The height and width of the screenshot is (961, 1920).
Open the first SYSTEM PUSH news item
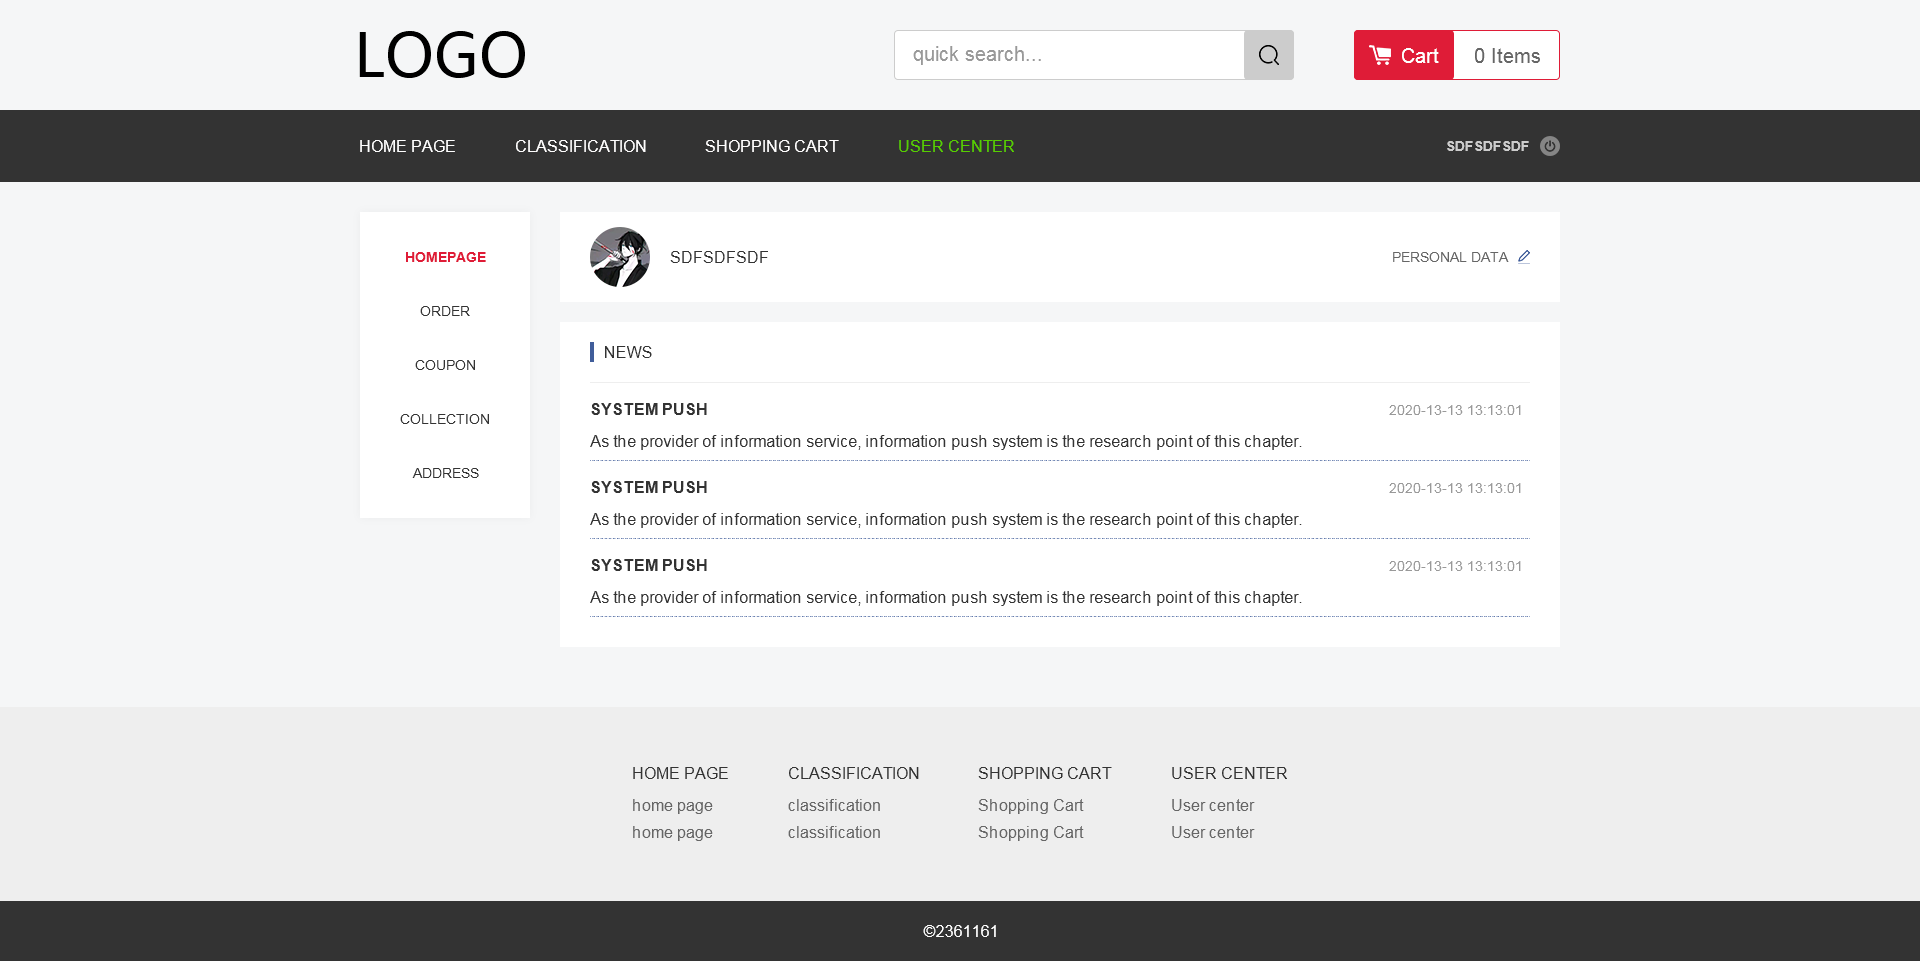tap(649, 410)
